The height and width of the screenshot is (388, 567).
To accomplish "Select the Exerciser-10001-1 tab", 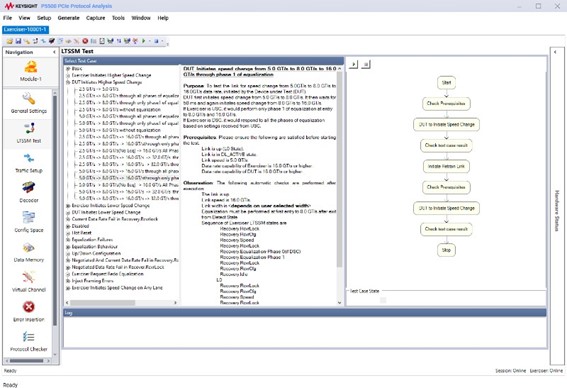I will (25, 29).
